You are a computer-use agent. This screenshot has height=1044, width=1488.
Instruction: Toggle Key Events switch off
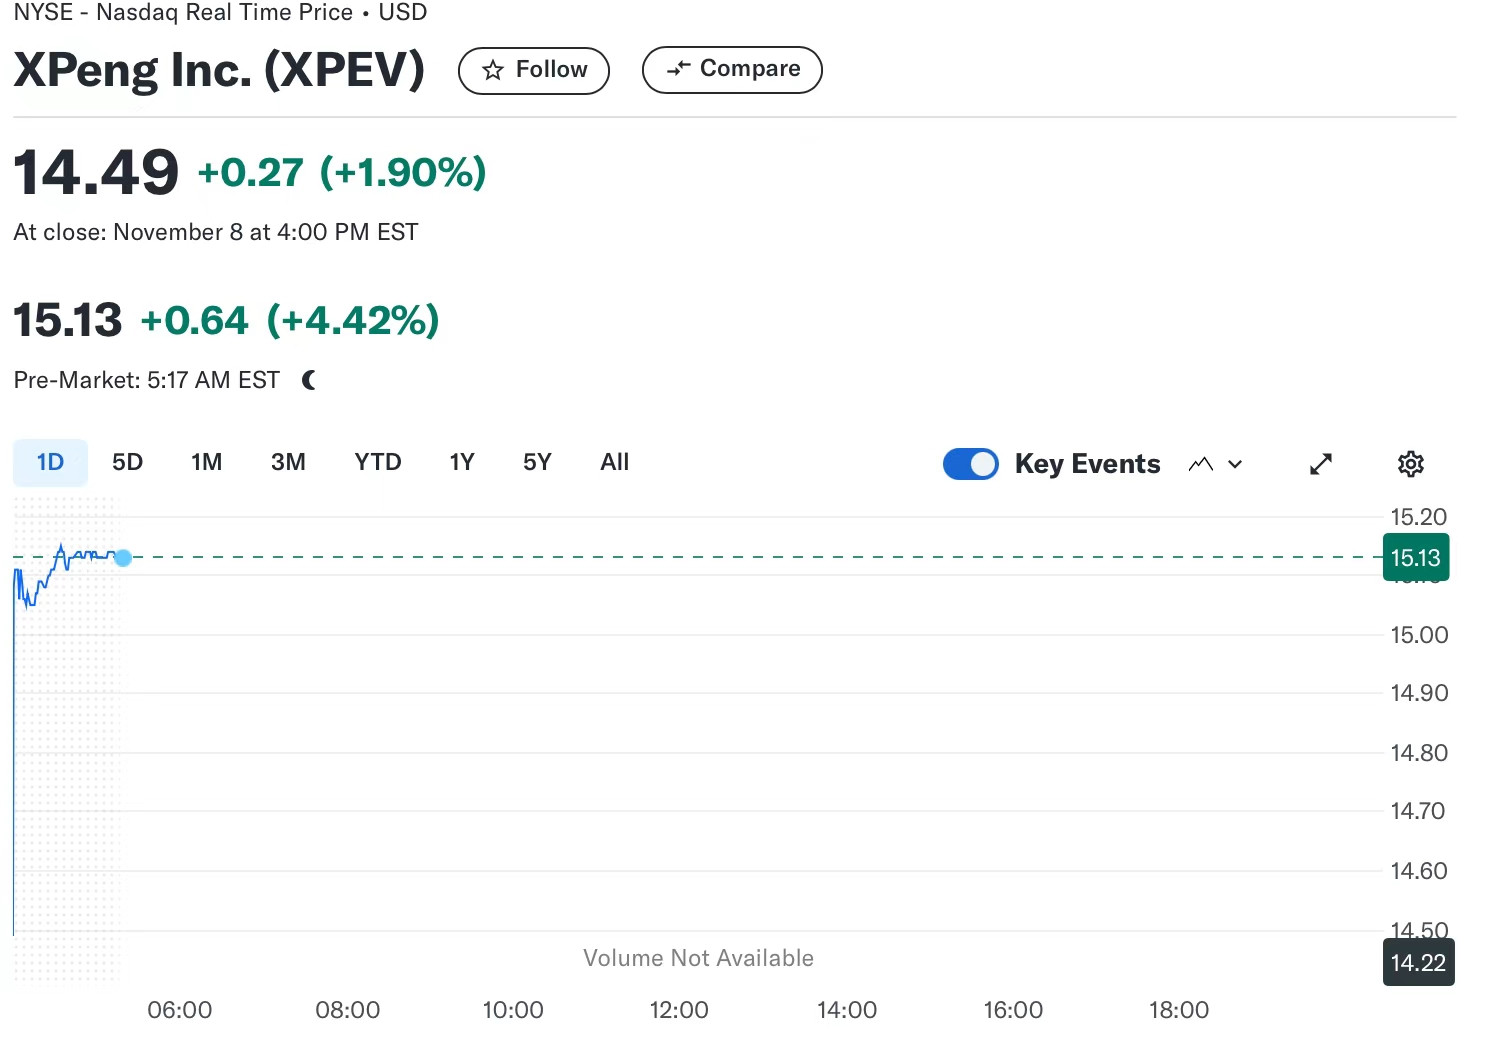(970, 464)
